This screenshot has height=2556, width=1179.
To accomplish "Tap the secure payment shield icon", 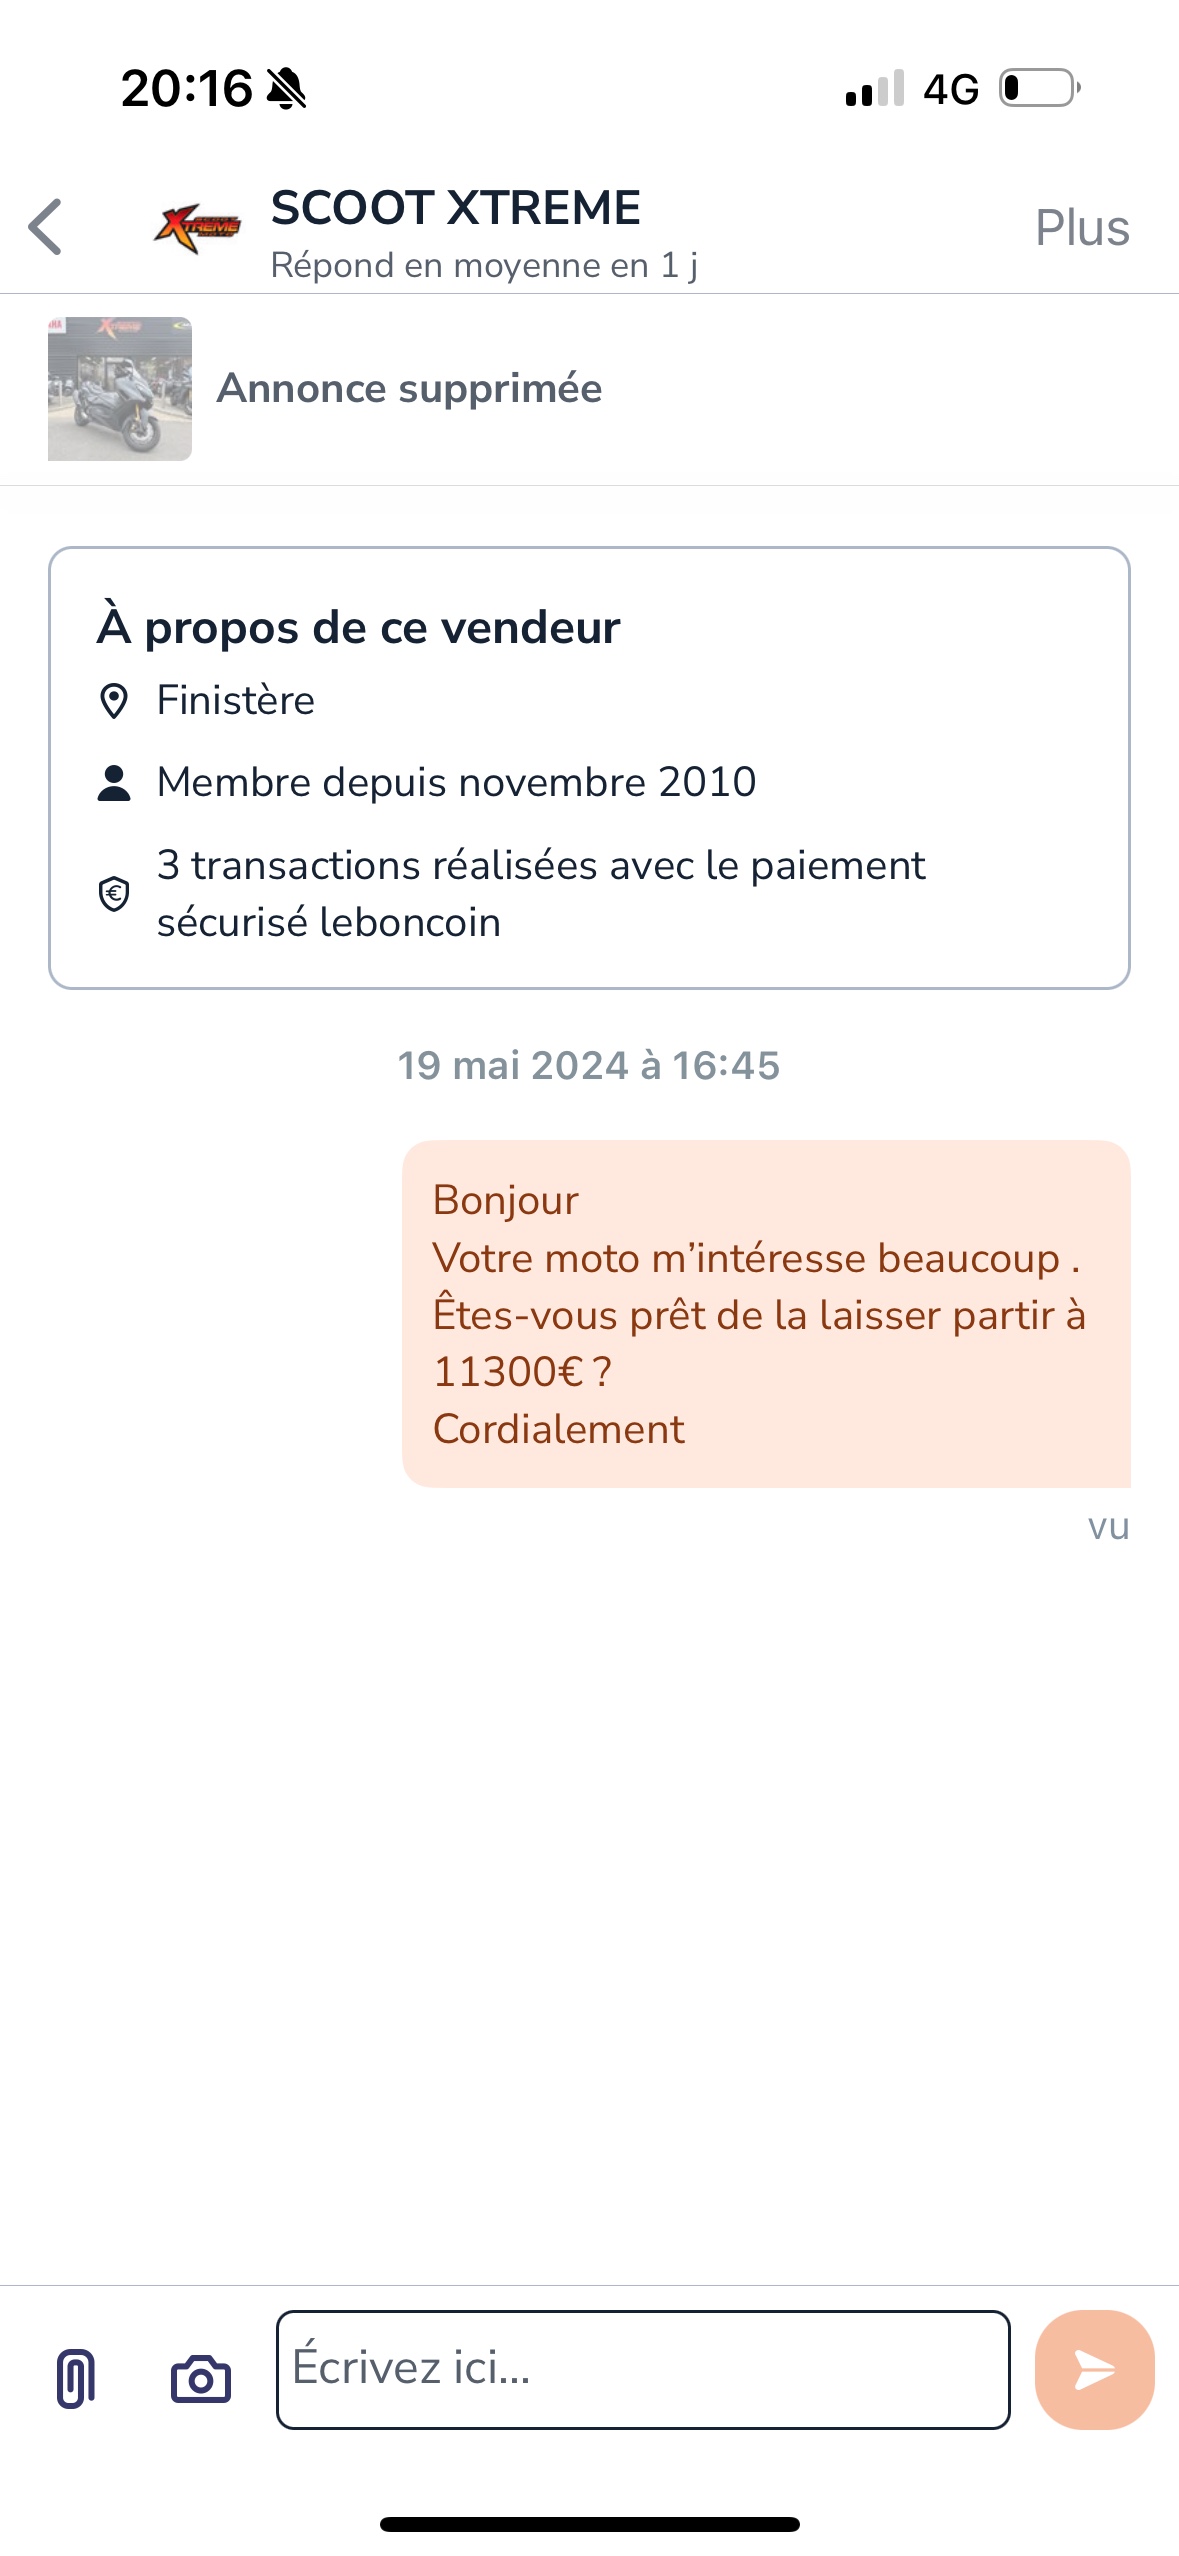I will (x=114, y=893).
